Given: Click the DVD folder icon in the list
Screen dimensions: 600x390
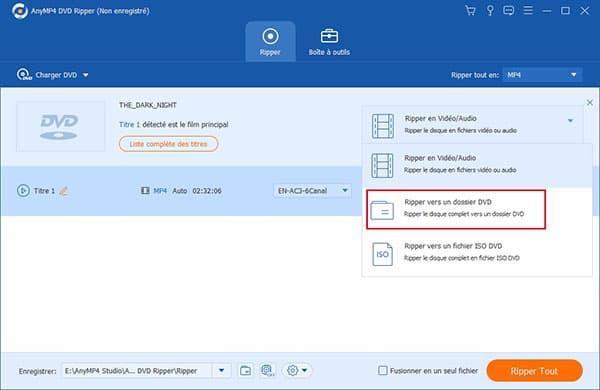Looking at the screenshot, I should [382, 210].
